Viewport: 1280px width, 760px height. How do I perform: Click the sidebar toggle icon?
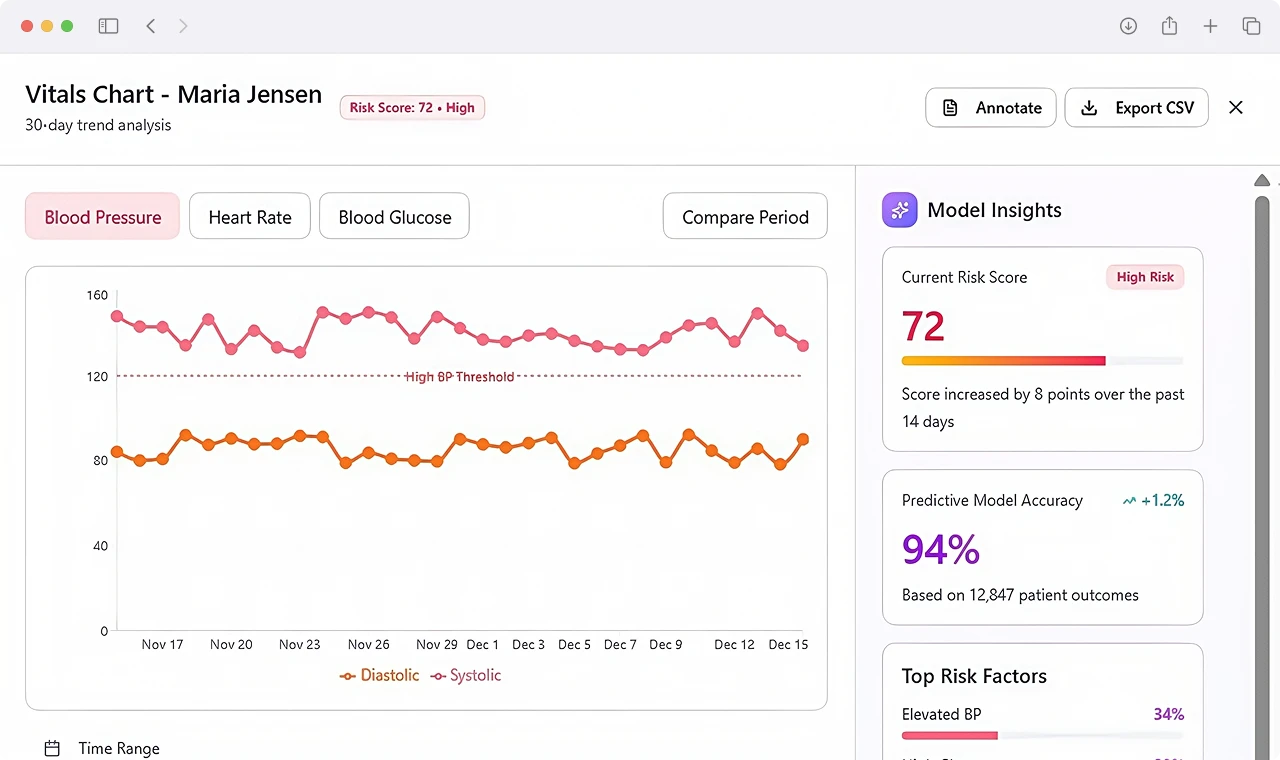tap(108, 26)
